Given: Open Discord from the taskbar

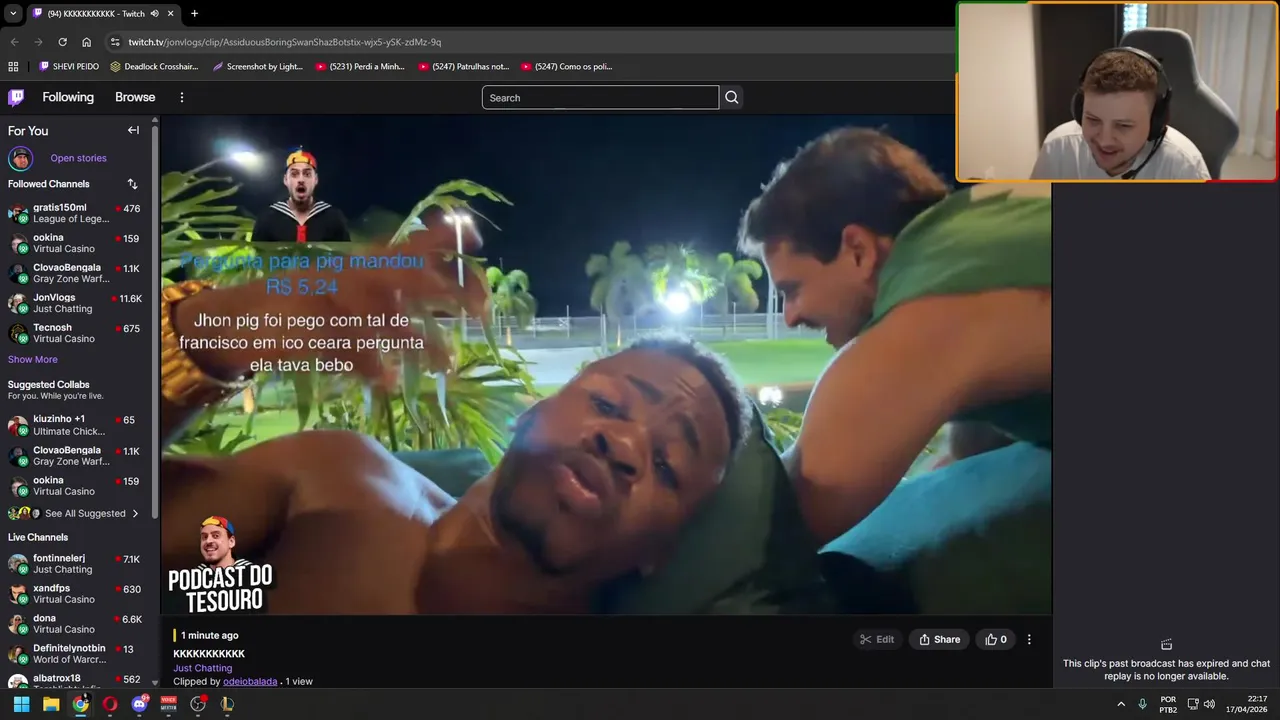Looking at the screenshot, I should pyautogui.click(x=139, y=704).
